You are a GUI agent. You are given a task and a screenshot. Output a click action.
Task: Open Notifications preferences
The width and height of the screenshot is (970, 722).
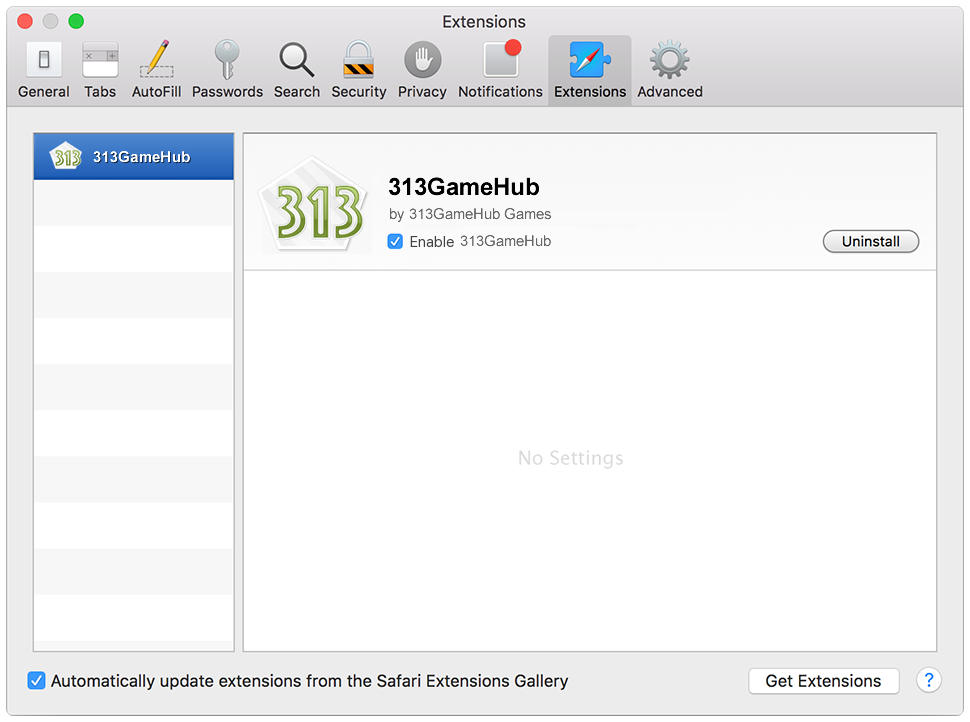[500, 70]
